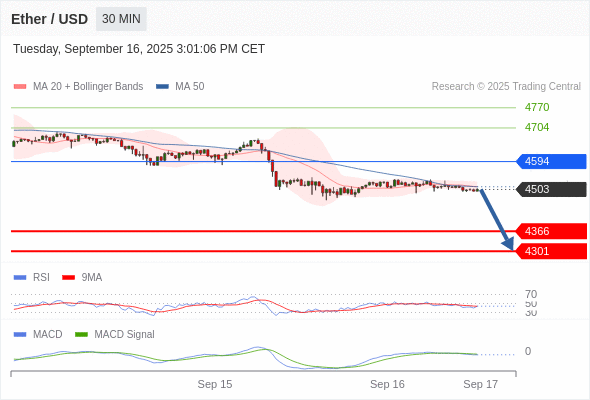590x400 pixels.
Task: Click the Sep 16 date axis label
Action: pos(387,384)
